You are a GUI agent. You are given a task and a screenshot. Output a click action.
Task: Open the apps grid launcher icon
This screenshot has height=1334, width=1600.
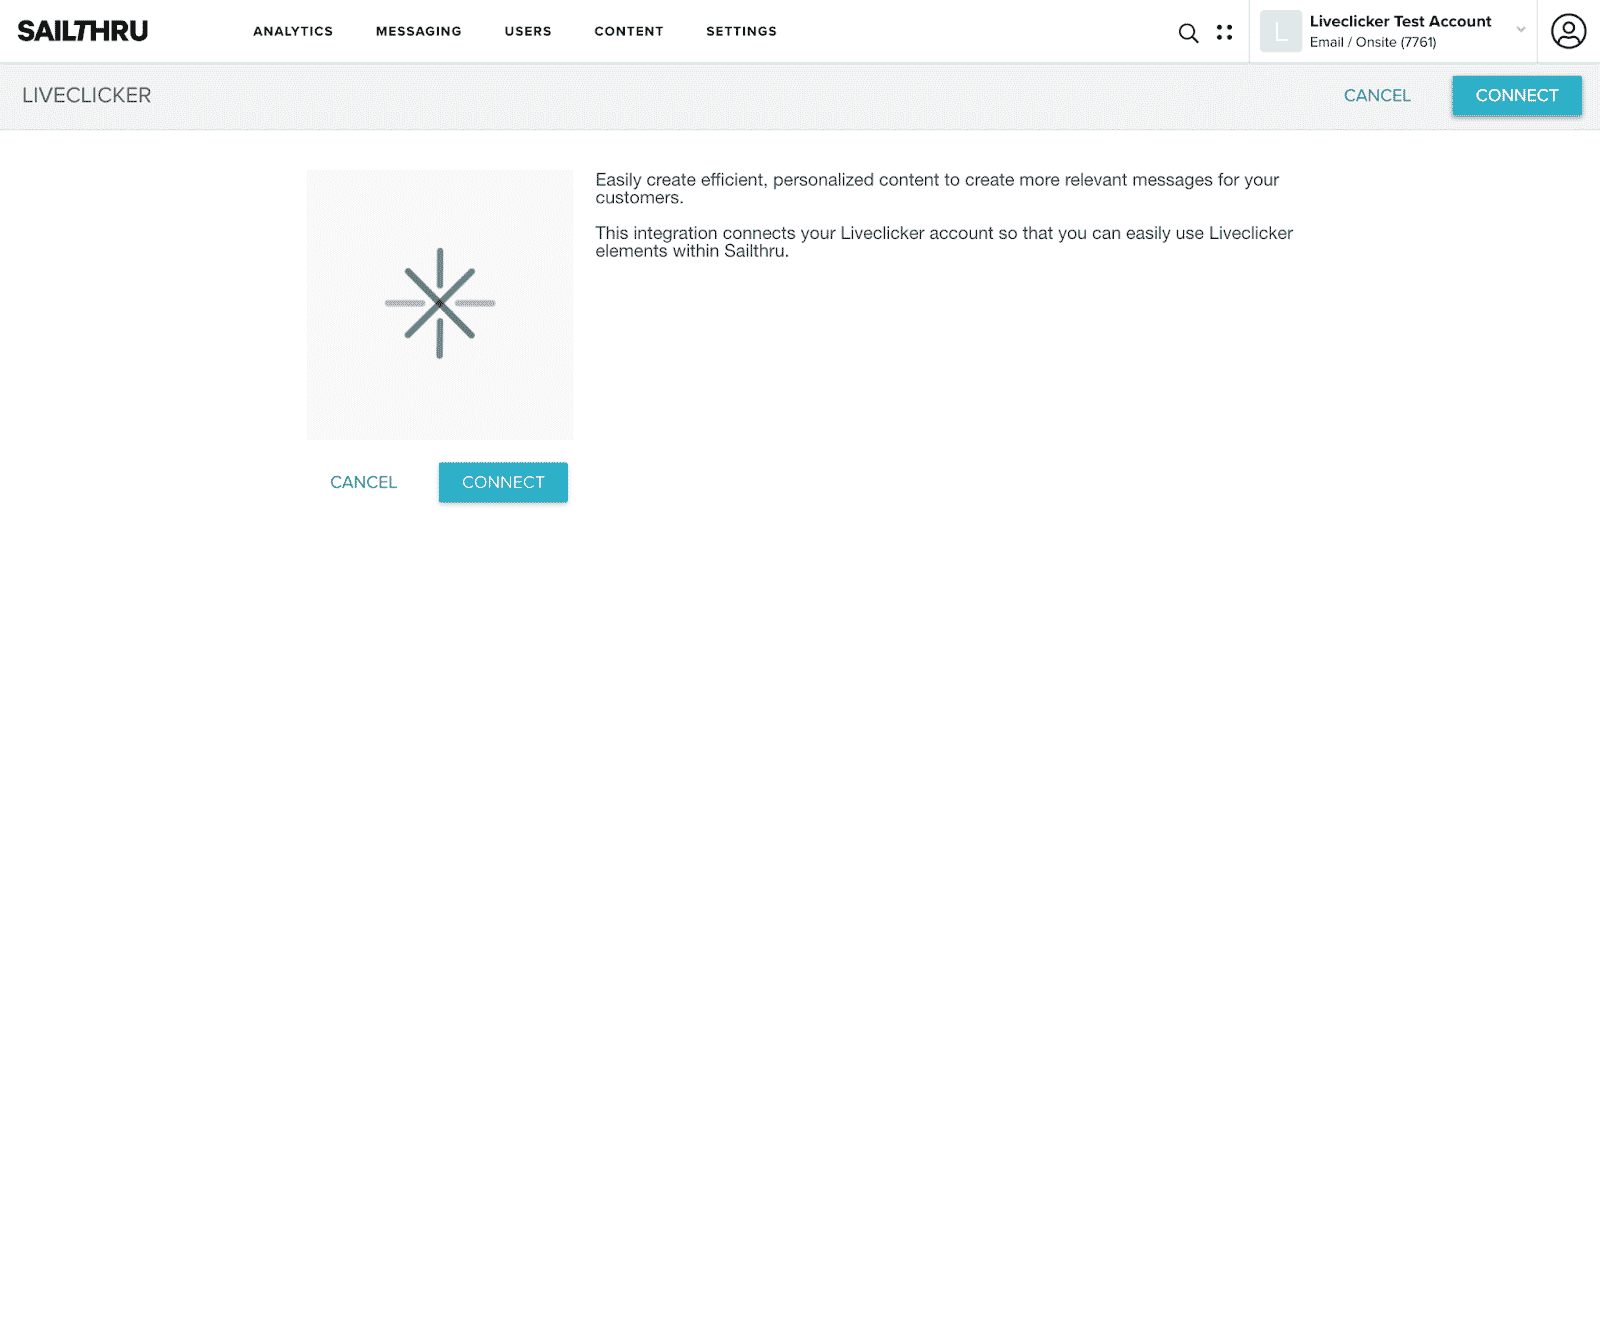1224,32
